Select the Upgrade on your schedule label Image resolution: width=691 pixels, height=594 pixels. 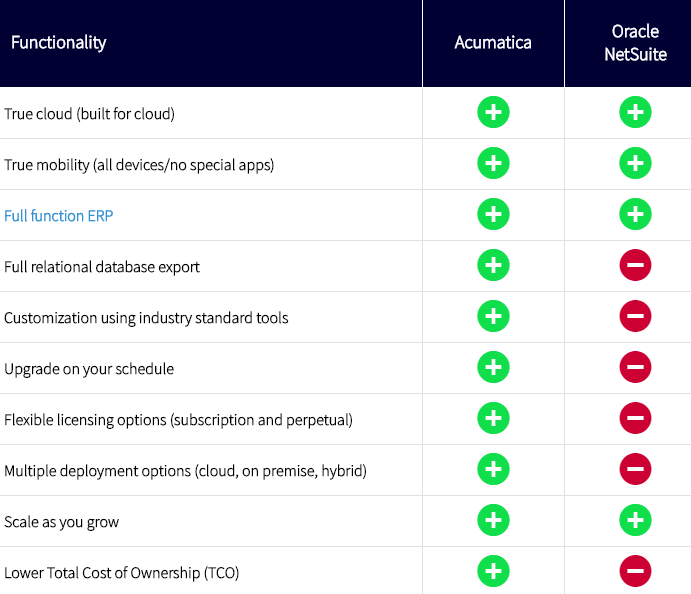click(89, 369)
